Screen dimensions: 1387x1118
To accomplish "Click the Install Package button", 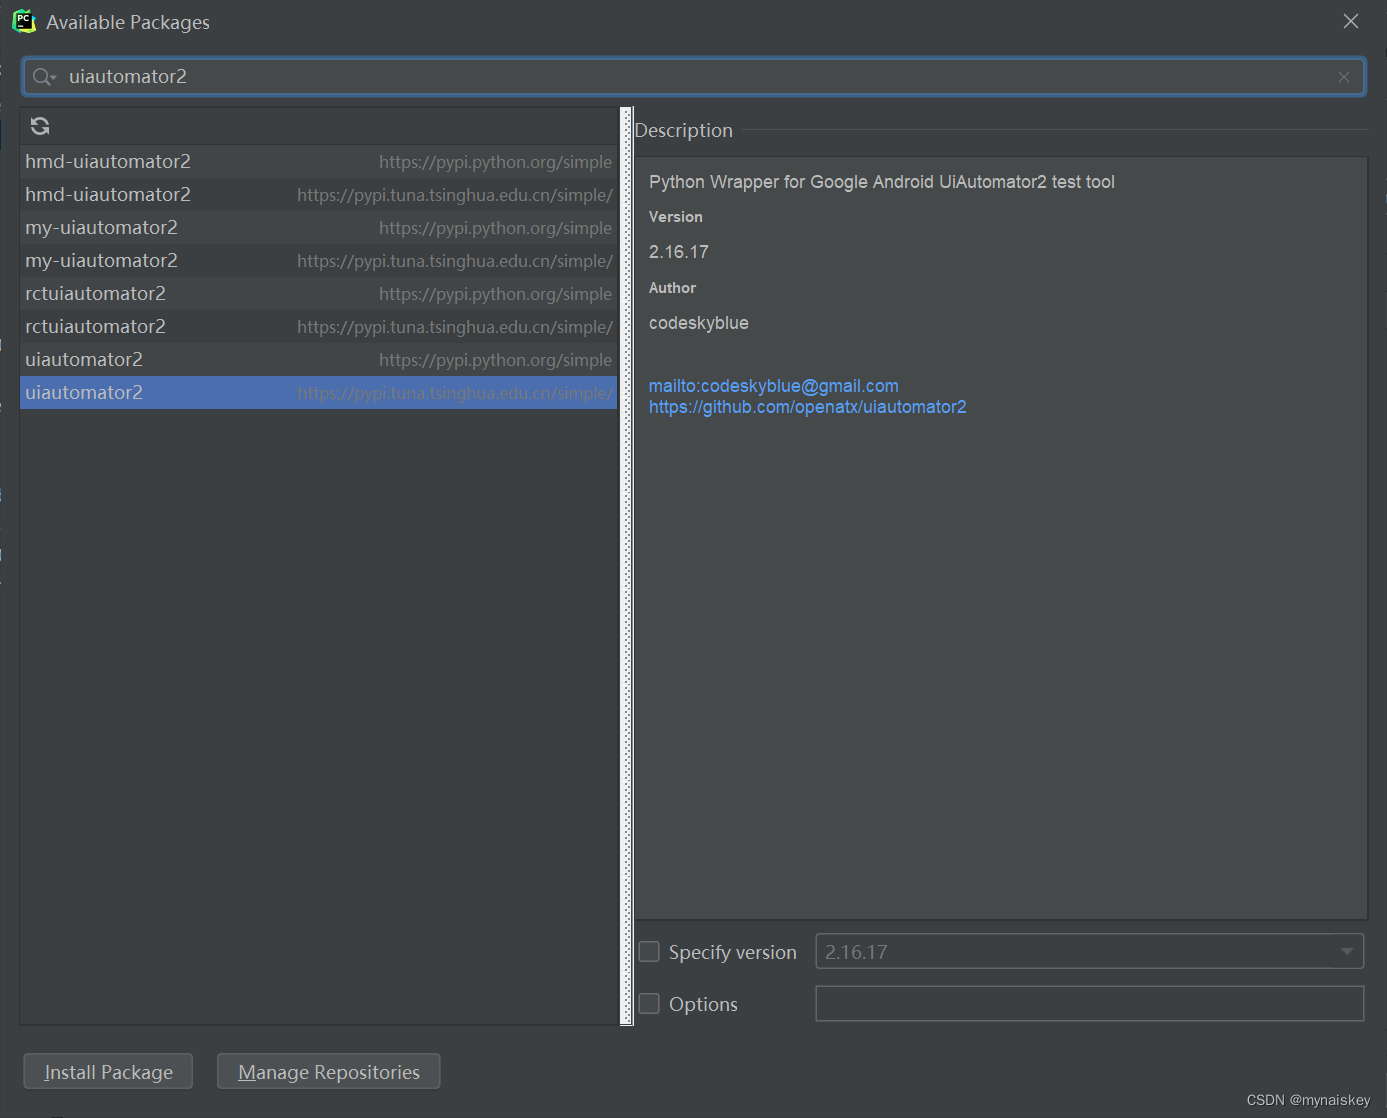I will (x=108, y=1072).
